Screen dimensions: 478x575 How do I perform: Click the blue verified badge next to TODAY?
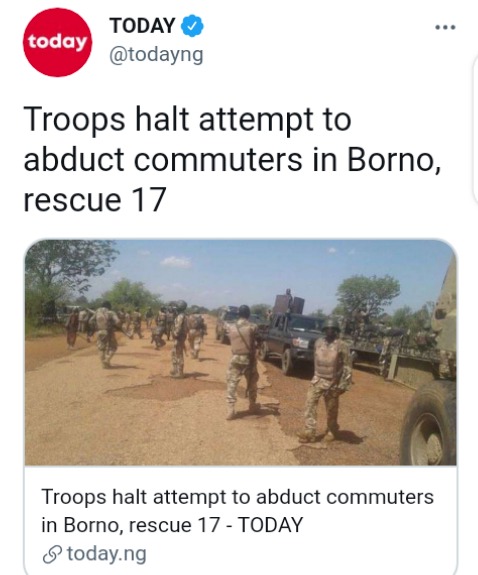point(193,26)
